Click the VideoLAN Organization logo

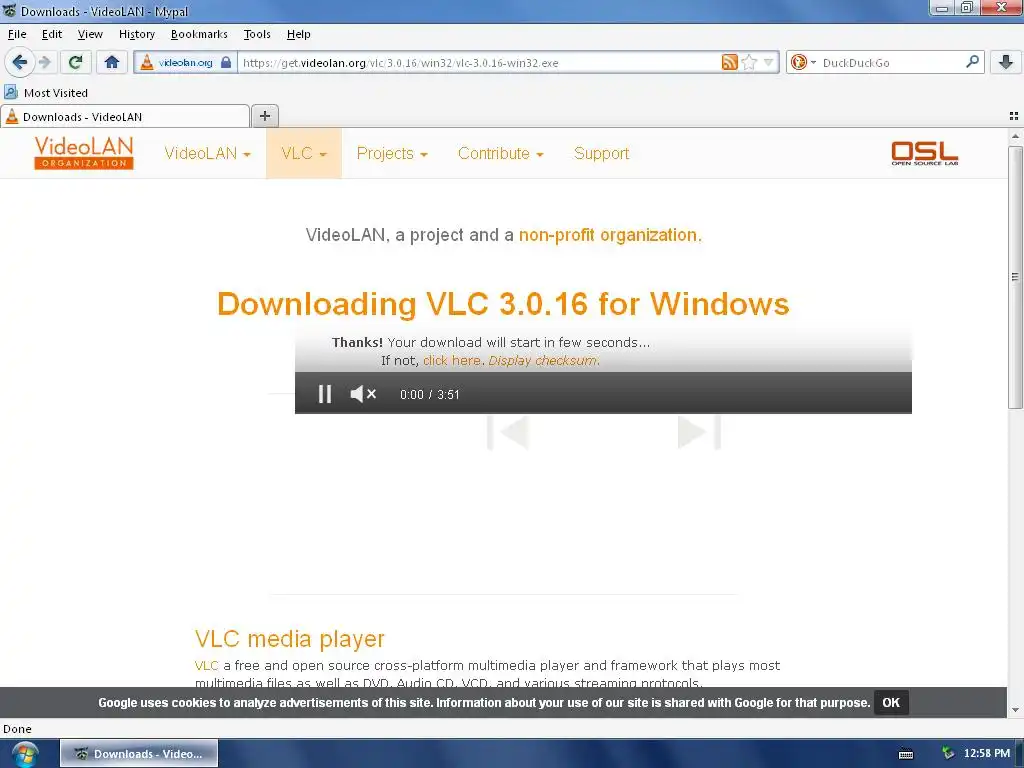84,153
